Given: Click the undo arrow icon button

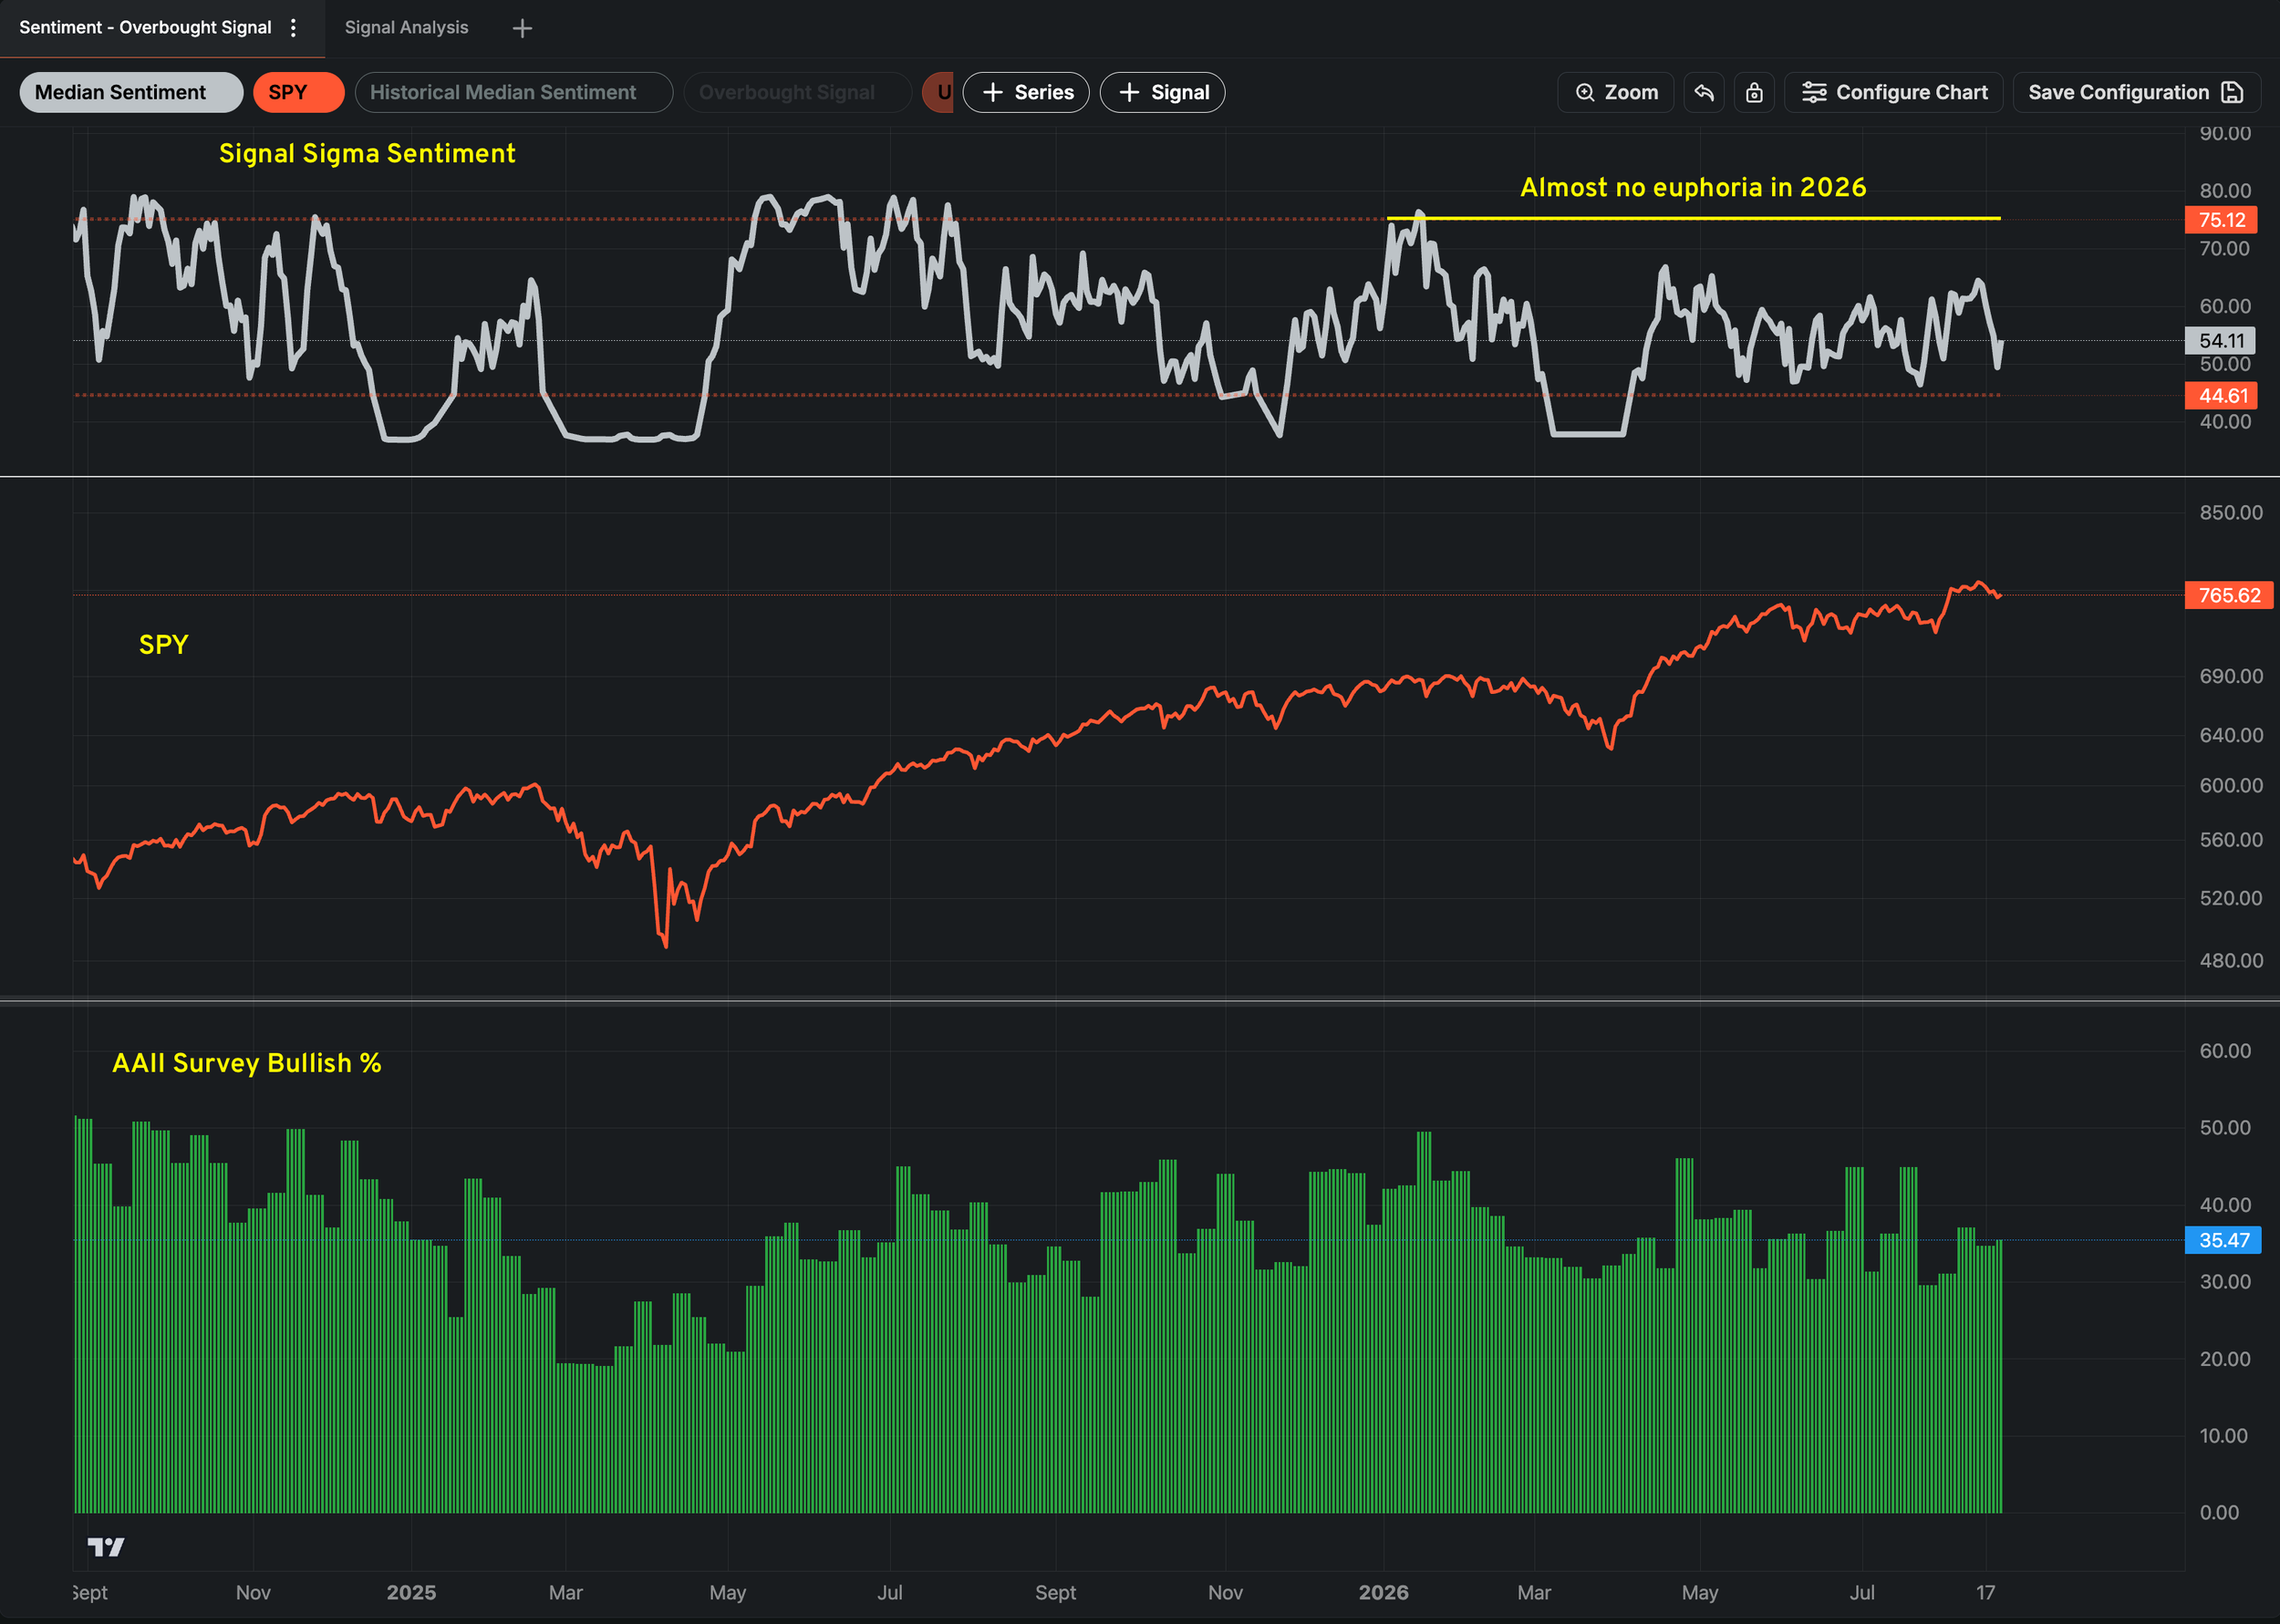Looking at the screenshot, I should [x=1704, y=92].
